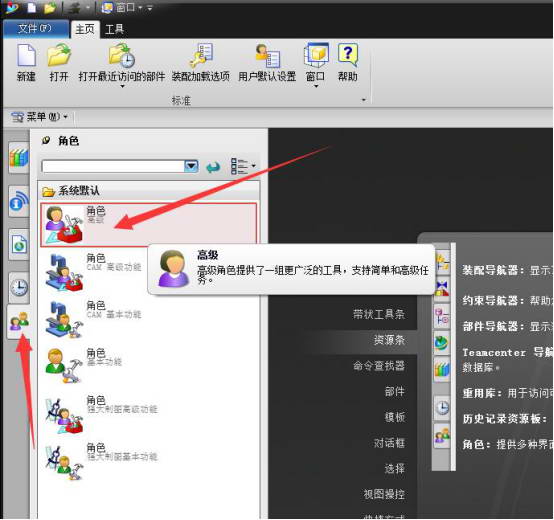Open Customer Defaults (用户默认设置)
Viewport: 554px width, 520px height.
267,55
